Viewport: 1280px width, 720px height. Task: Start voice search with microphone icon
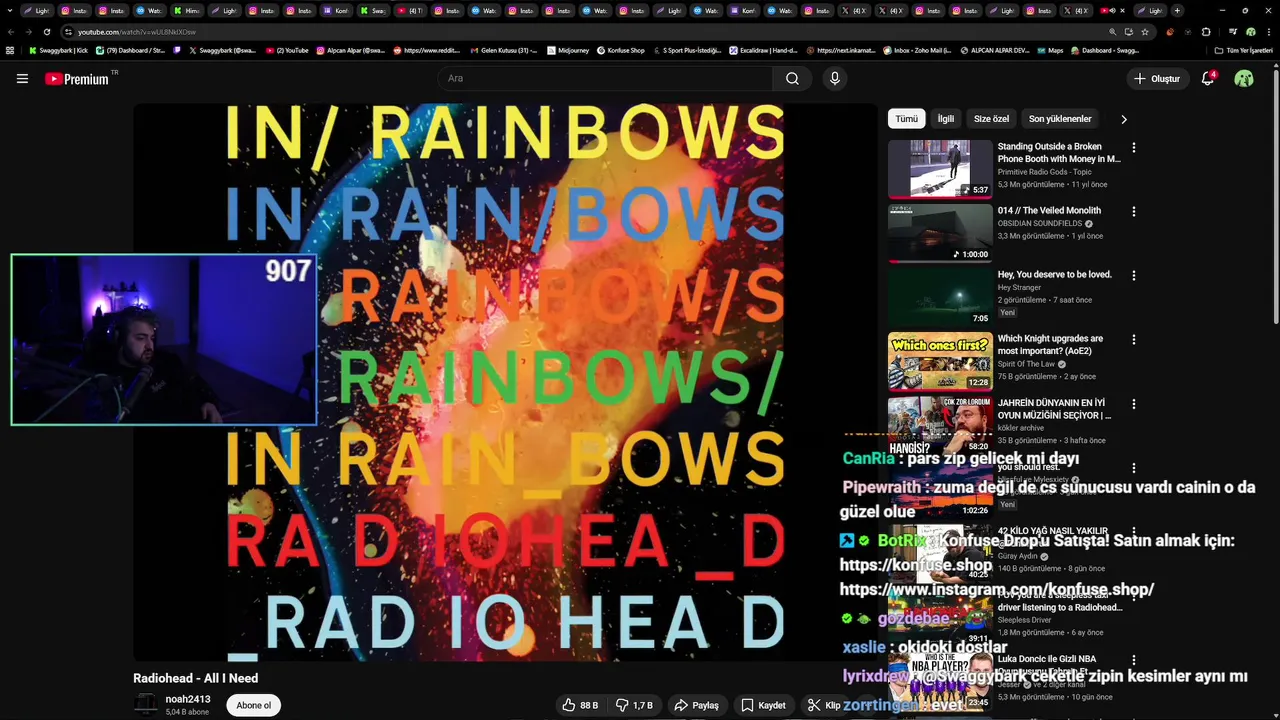[x=835, y=78]
